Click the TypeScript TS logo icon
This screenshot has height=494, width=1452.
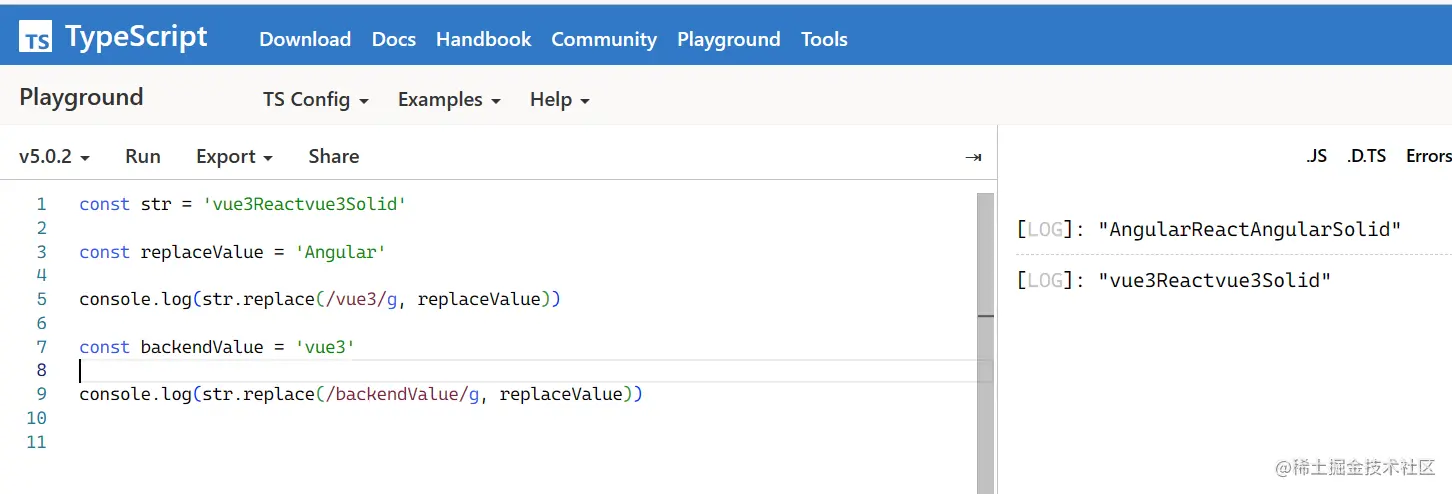point(36,38)
